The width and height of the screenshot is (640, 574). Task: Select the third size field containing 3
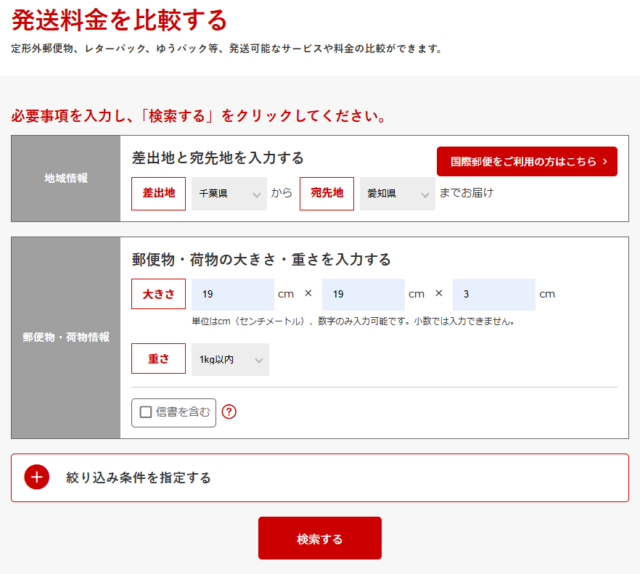click(494, 294)
